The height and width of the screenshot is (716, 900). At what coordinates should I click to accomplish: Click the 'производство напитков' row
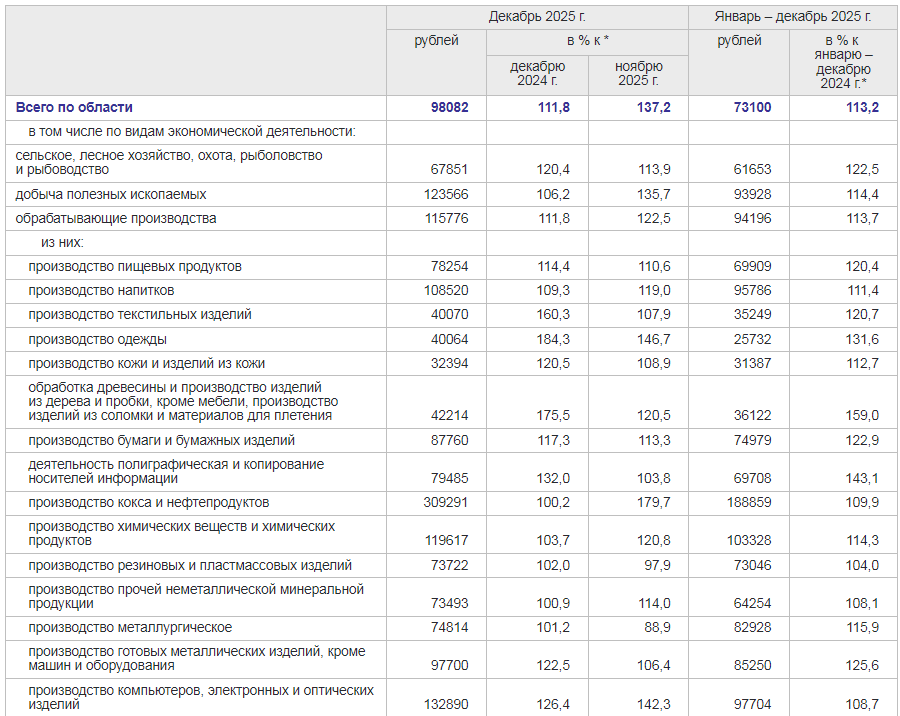(x=101, y=290)
